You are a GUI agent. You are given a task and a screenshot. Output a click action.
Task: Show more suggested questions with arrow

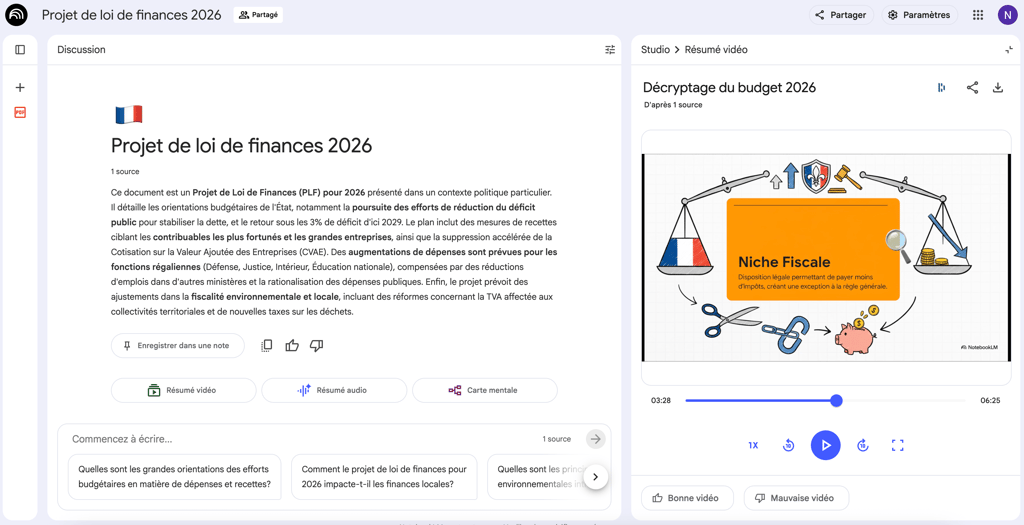click(595, 477)
